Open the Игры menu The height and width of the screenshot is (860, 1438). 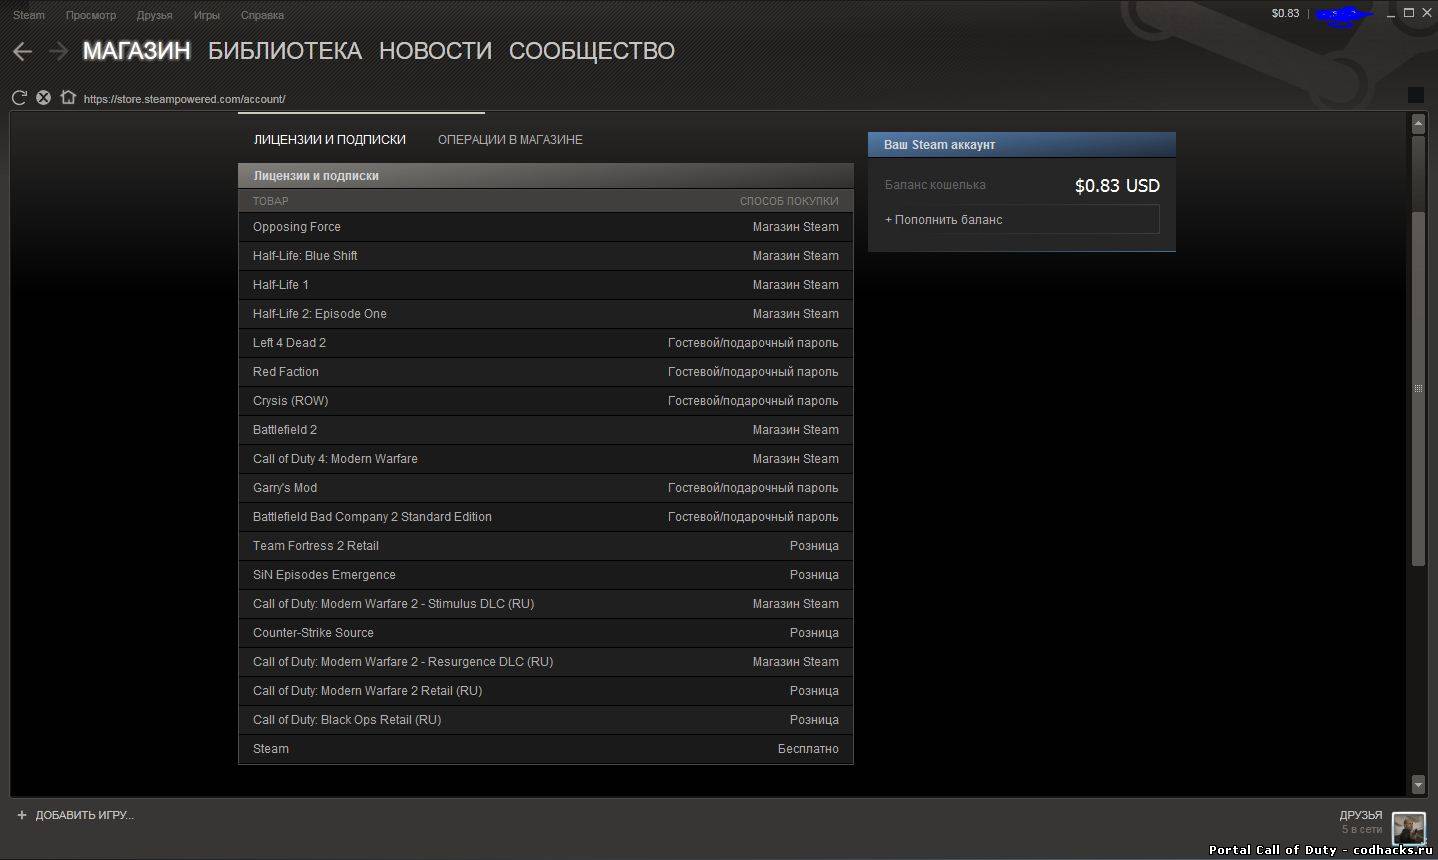point(207,15)
